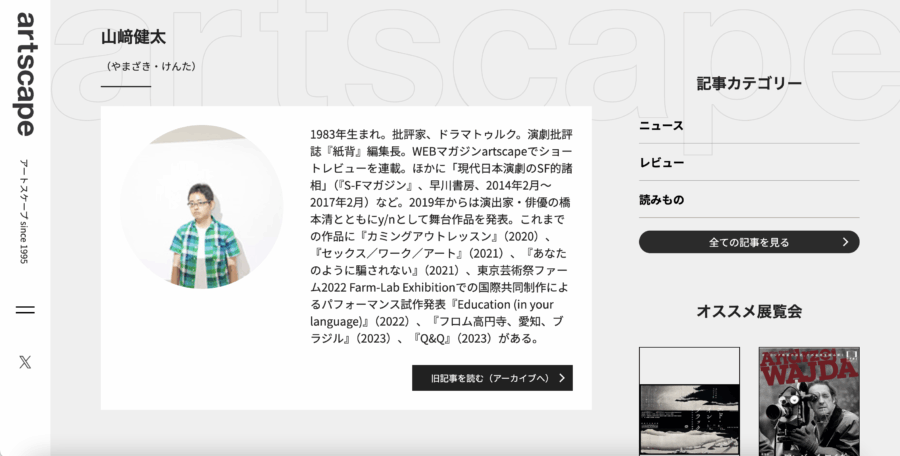Image resolution: width=900 pixels, height=456 pixels.
Task: Click 全ての記事を見る button
Action: click(x=749, y=242)
